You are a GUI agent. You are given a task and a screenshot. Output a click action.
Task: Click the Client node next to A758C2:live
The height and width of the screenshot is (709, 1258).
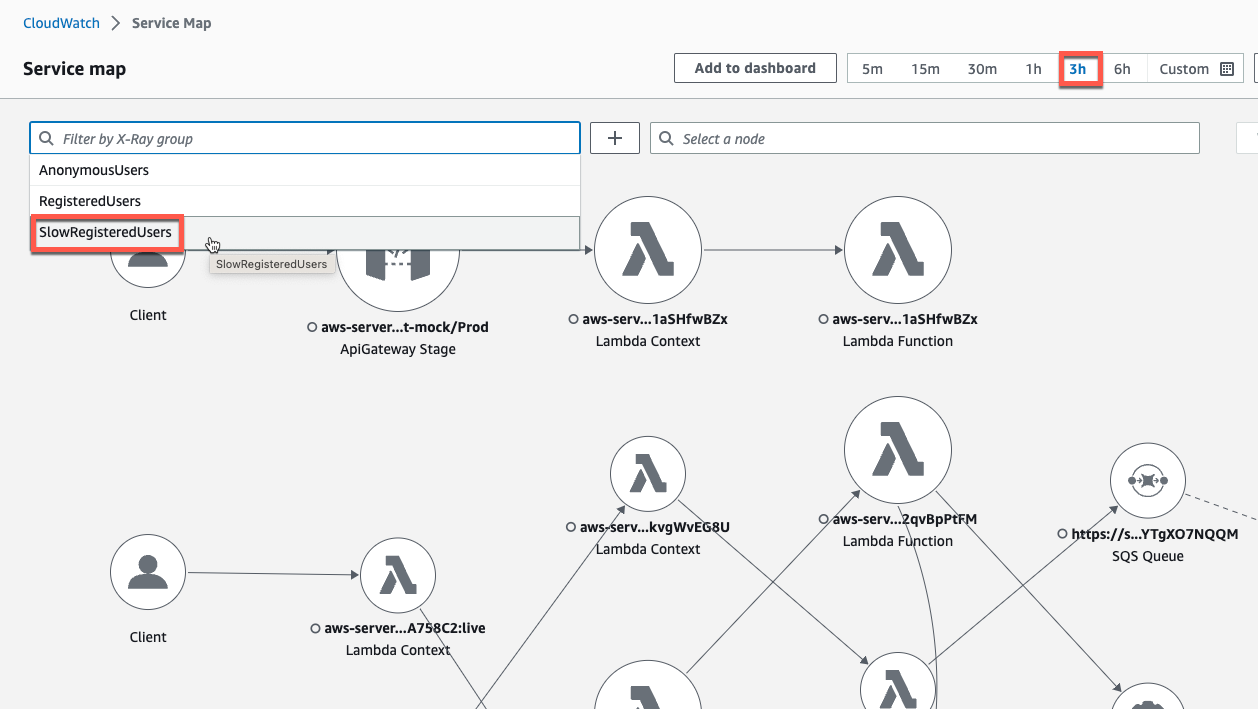coord(148,573)
